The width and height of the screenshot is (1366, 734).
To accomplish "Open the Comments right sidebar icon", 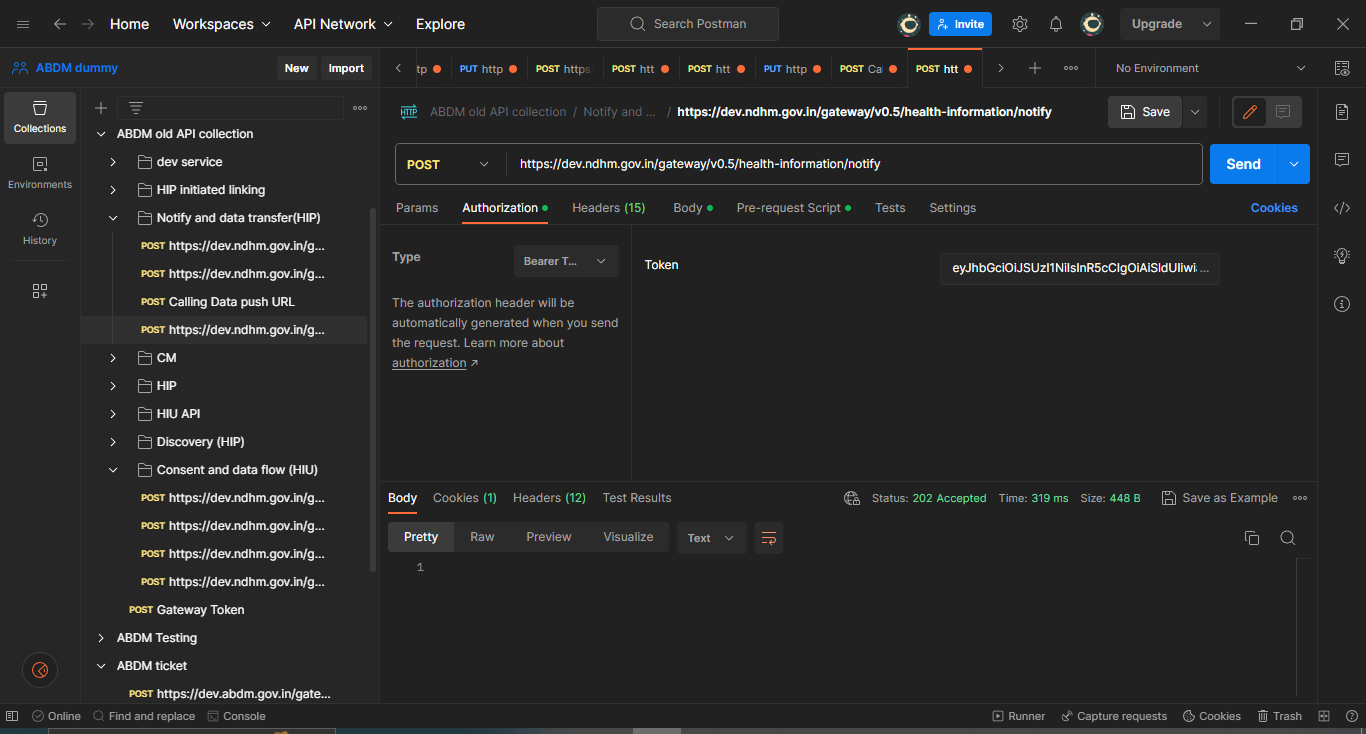I will (x=1342, y=160).
